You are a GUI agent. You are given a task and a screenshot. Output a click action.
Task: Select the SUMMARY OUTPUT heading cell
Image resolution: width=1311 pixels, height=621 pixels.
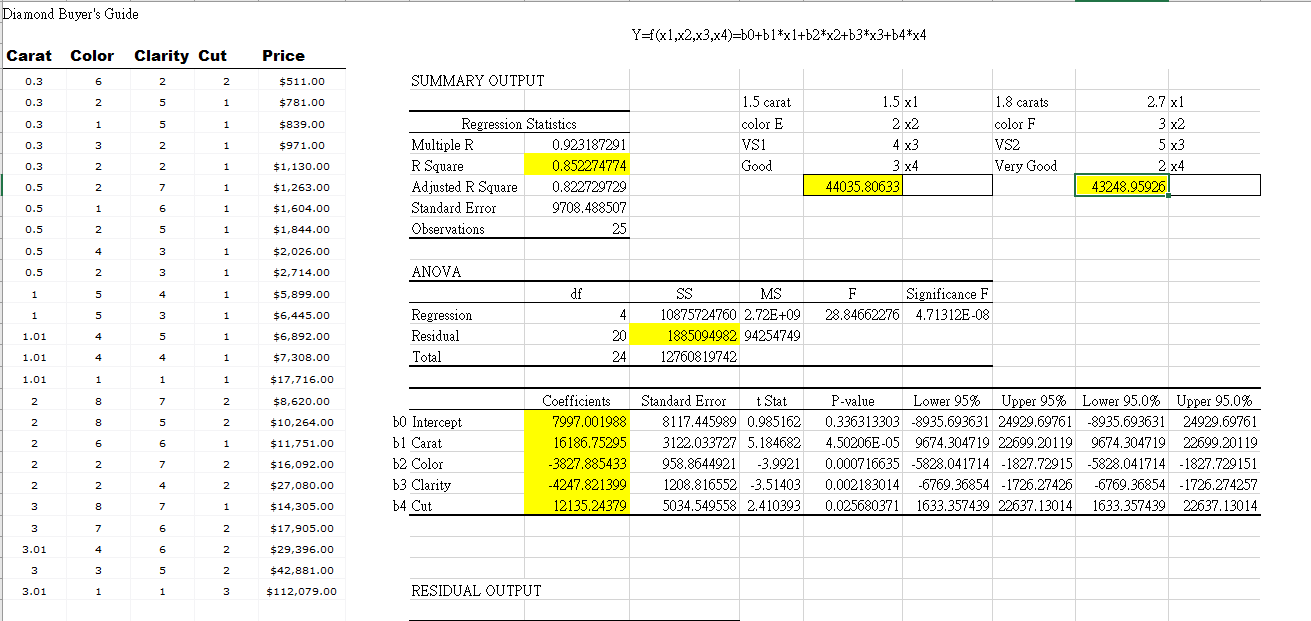(478, 81)
